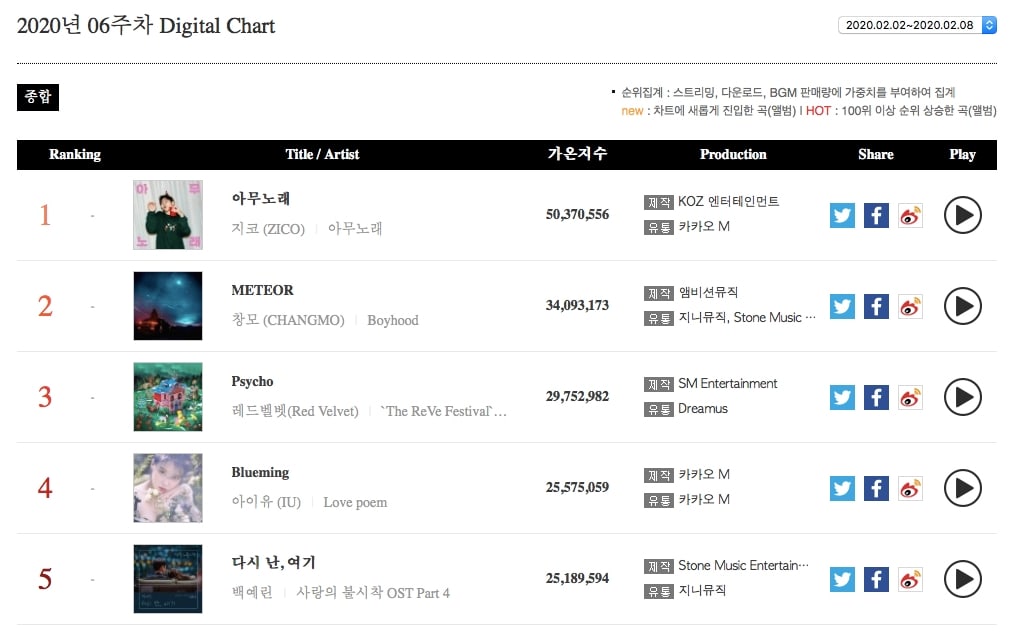
Task: Play the song 아무노래
Action: [962, 215]
